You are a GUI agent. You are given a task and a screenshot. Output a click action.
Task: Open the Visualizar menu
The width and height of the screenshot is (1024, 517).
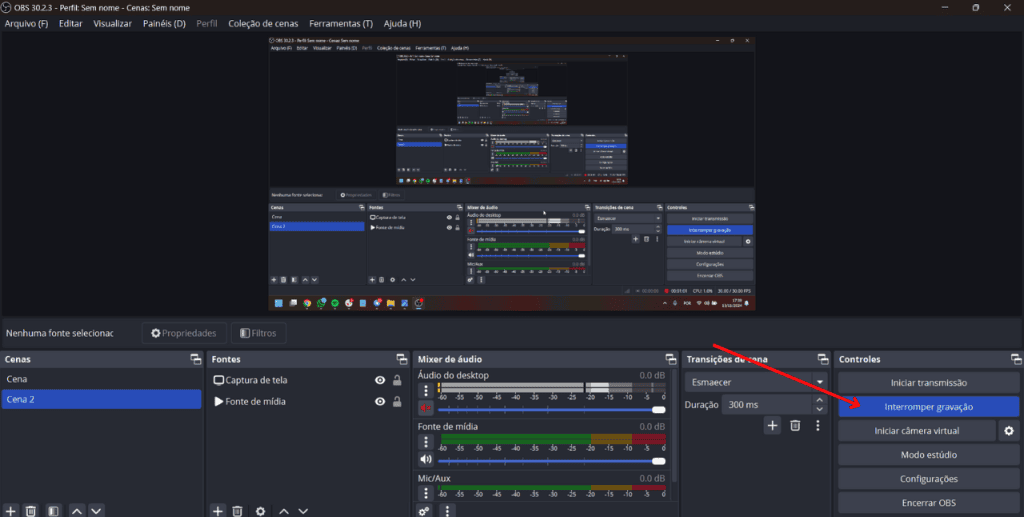click(112, 24)
